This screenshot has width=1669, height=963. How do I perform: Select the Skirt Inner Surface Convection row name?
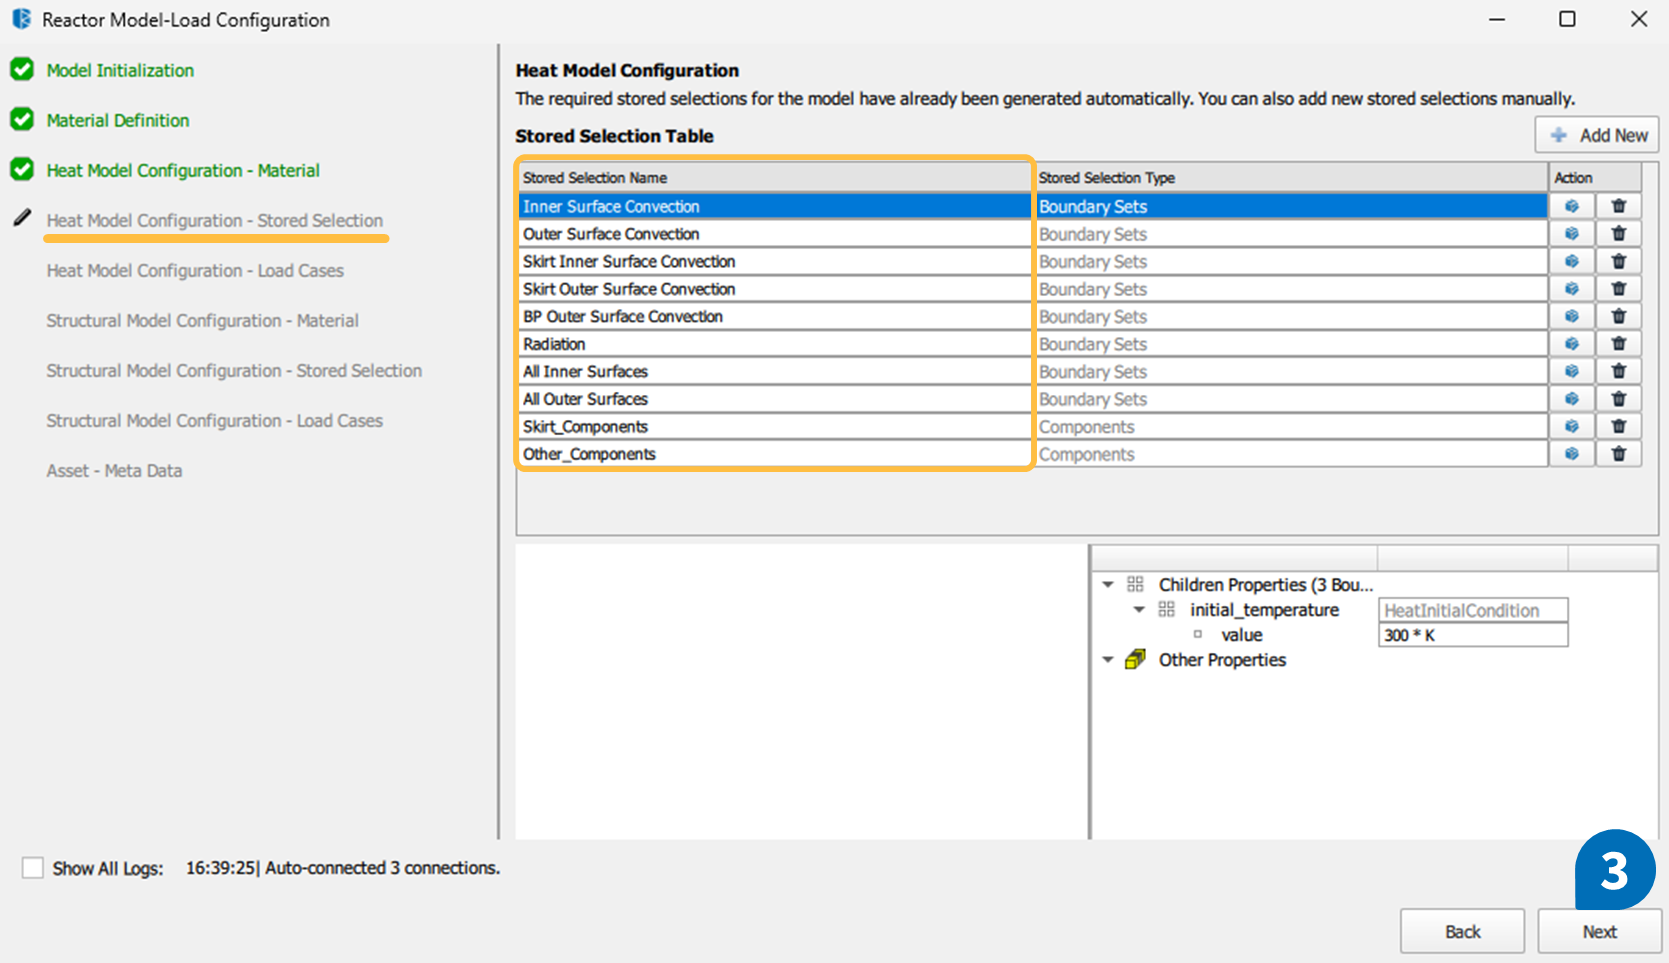[x=775, y=261]
